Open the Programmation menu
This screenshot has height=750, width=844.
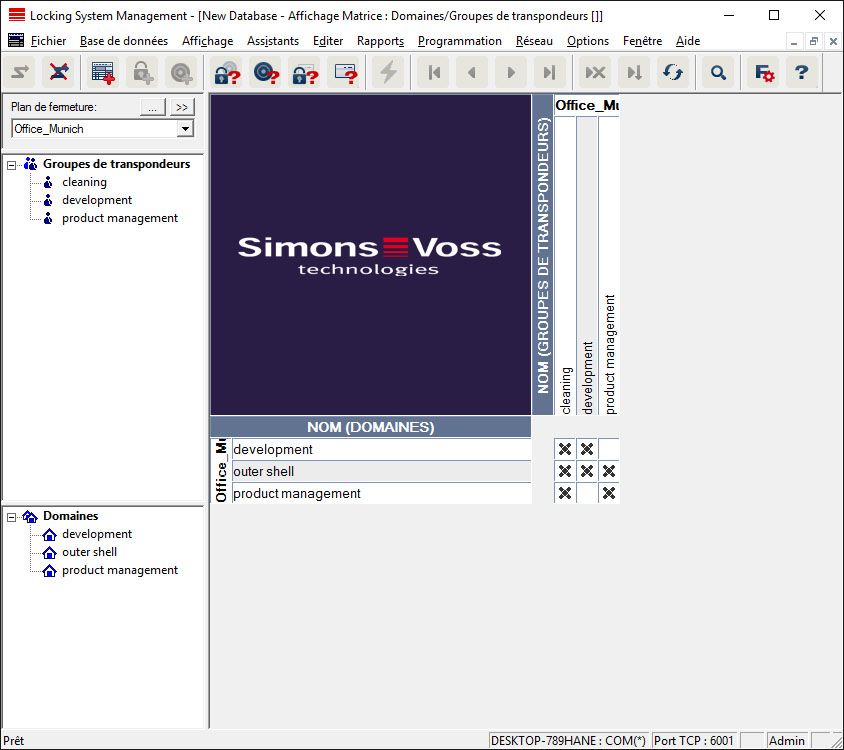pyautogui.click(x=459, y=41)
